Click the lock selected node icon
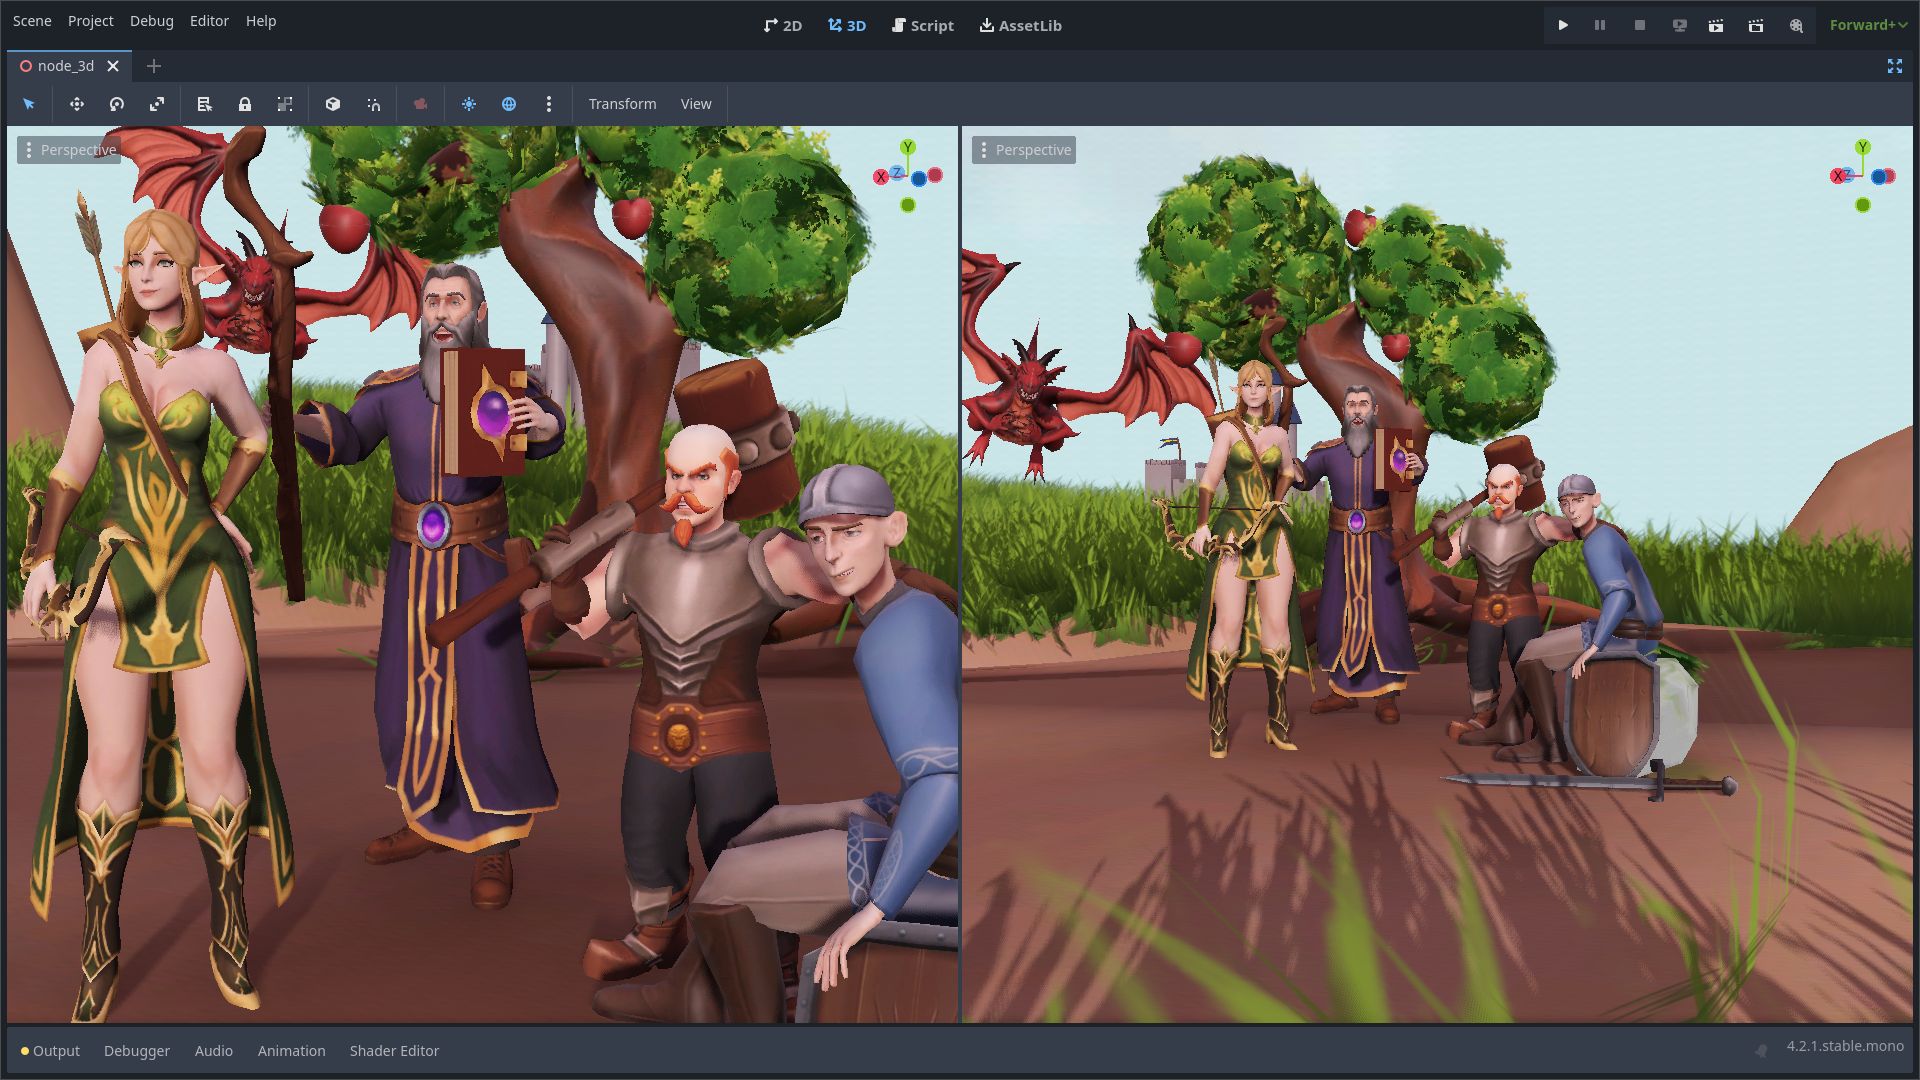 [x=245, y=104]
